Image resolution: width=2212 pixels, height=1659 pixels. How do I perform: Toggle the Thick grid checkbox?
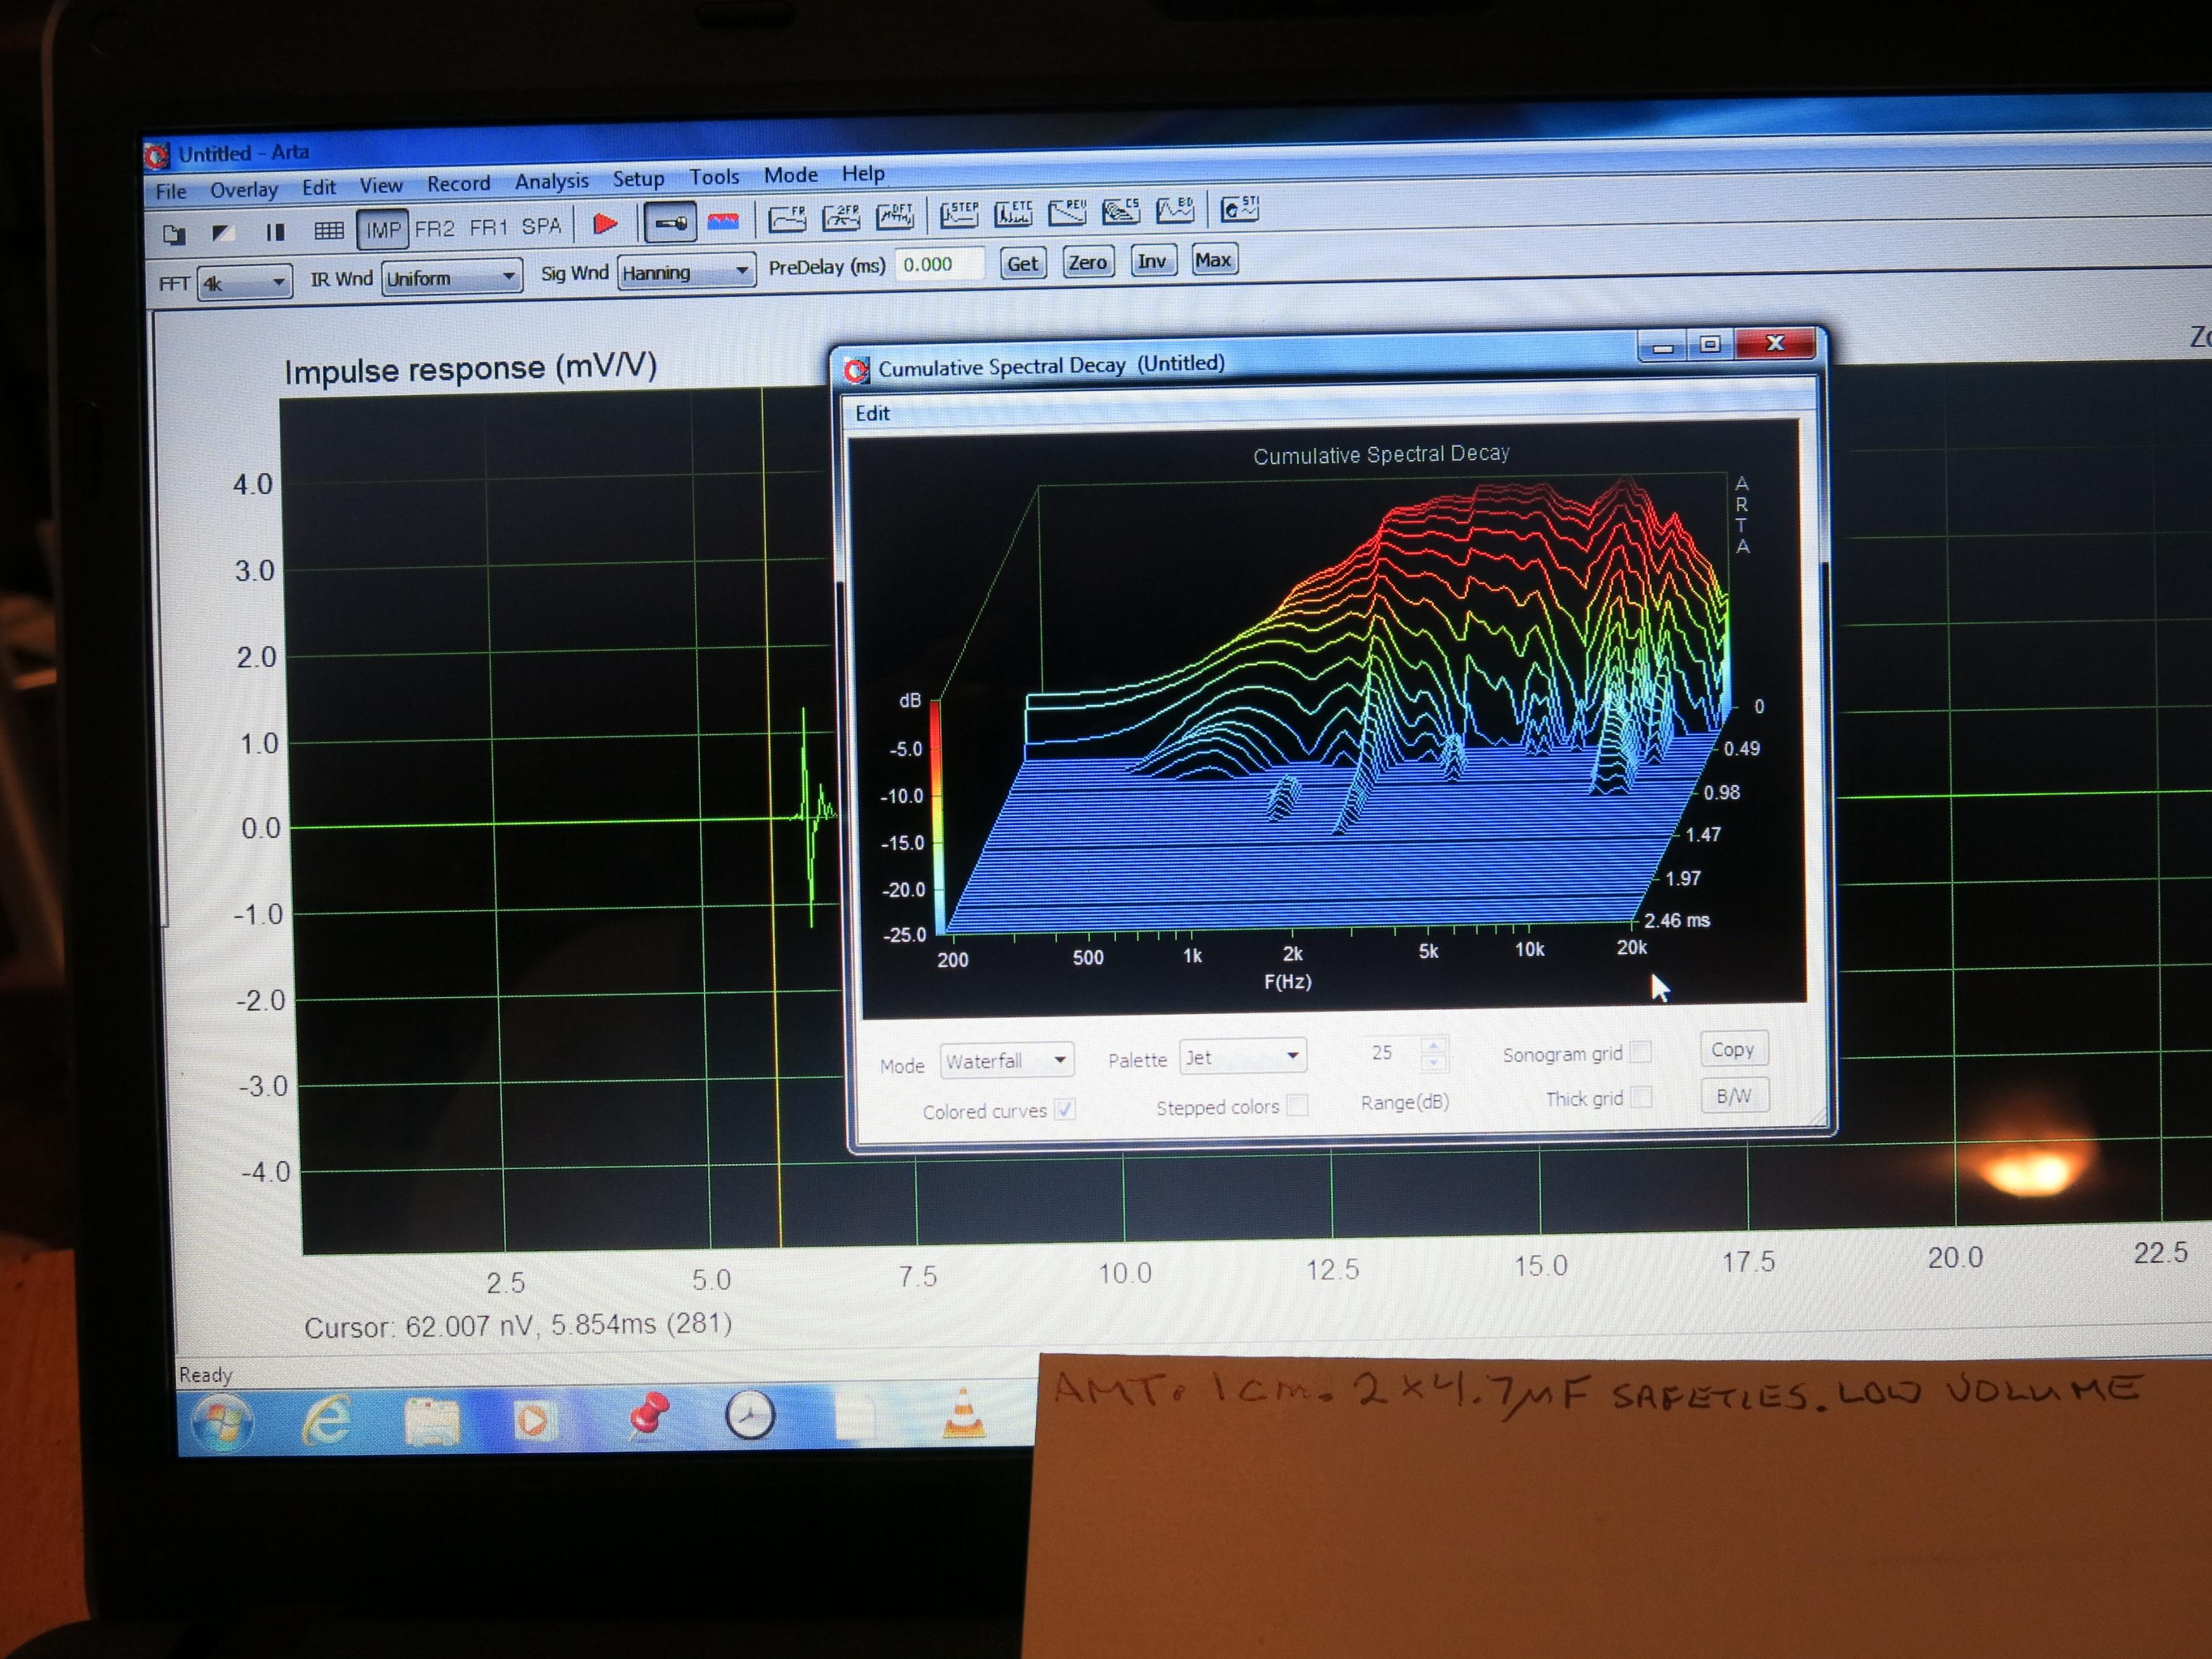pos(1641,1097)
